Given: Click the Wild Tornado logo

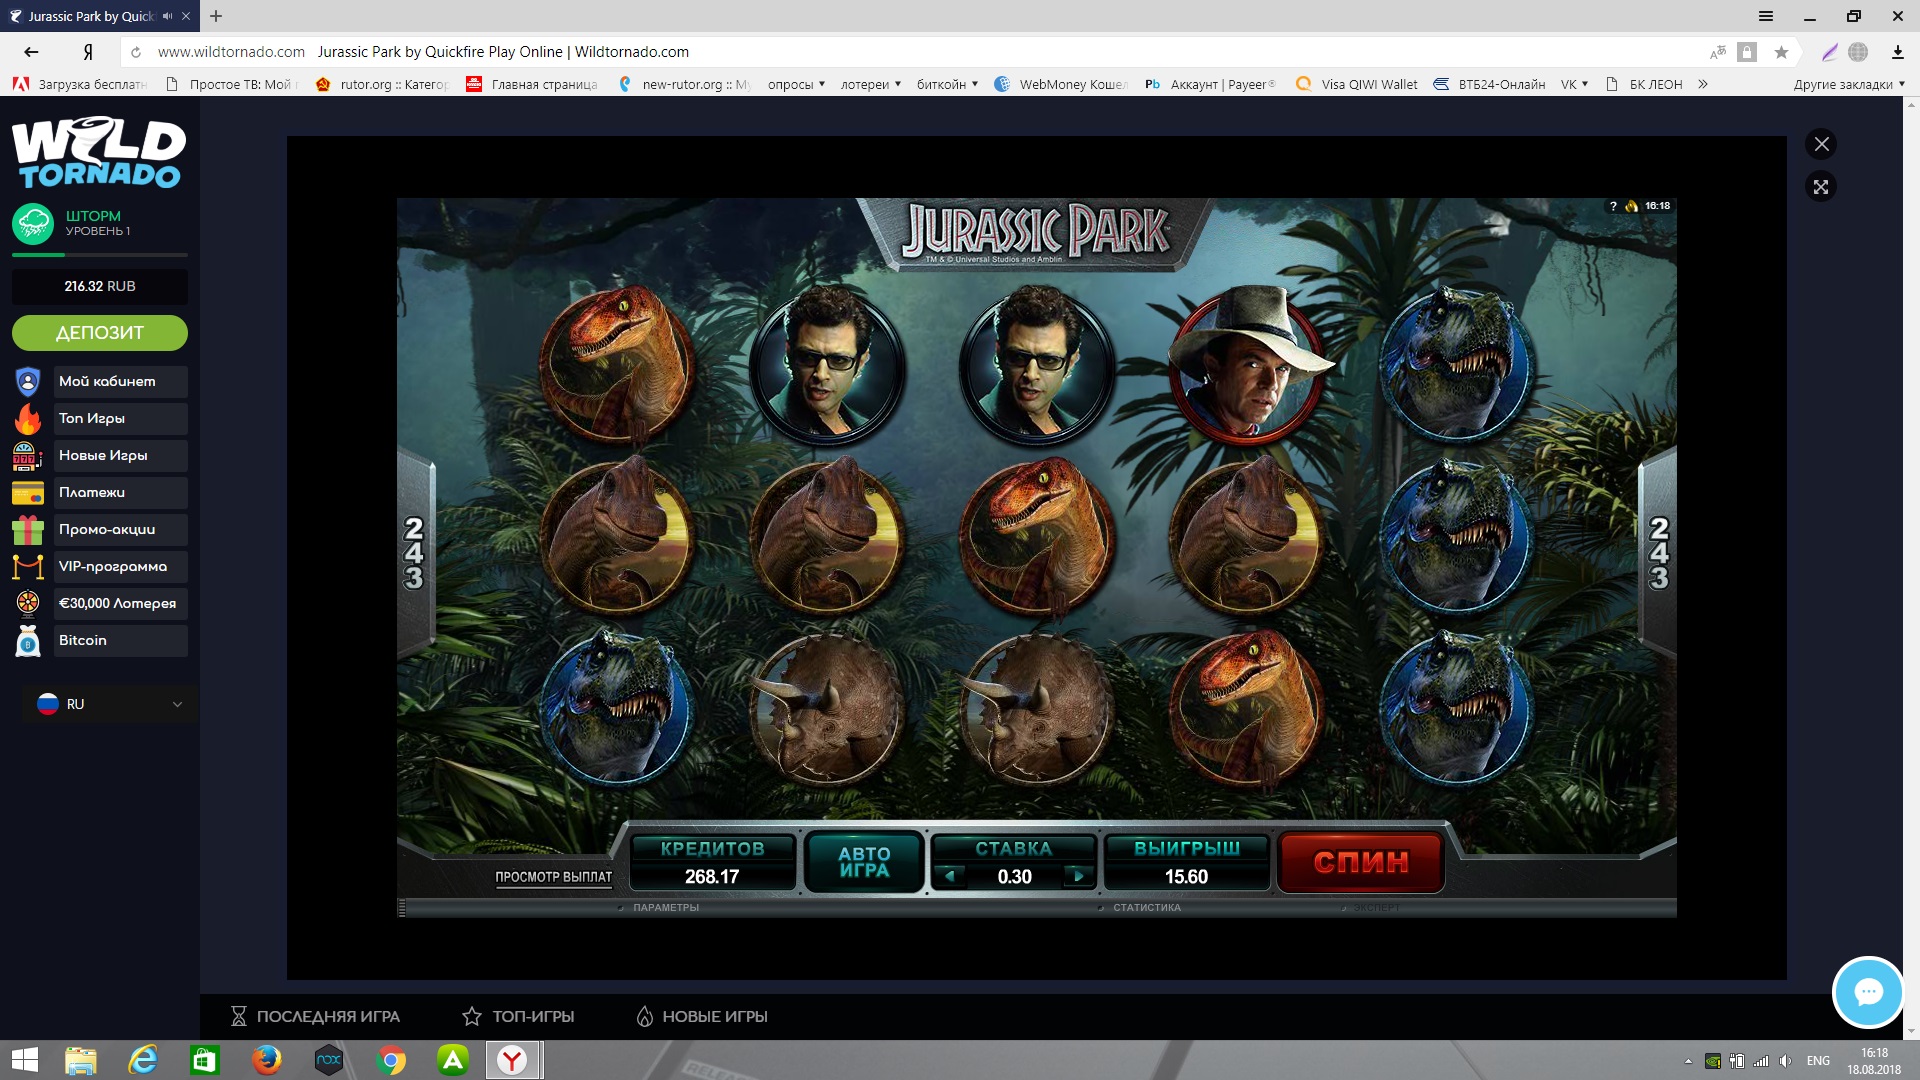Looking at the screenshot, I should click(x=99, y=153).
